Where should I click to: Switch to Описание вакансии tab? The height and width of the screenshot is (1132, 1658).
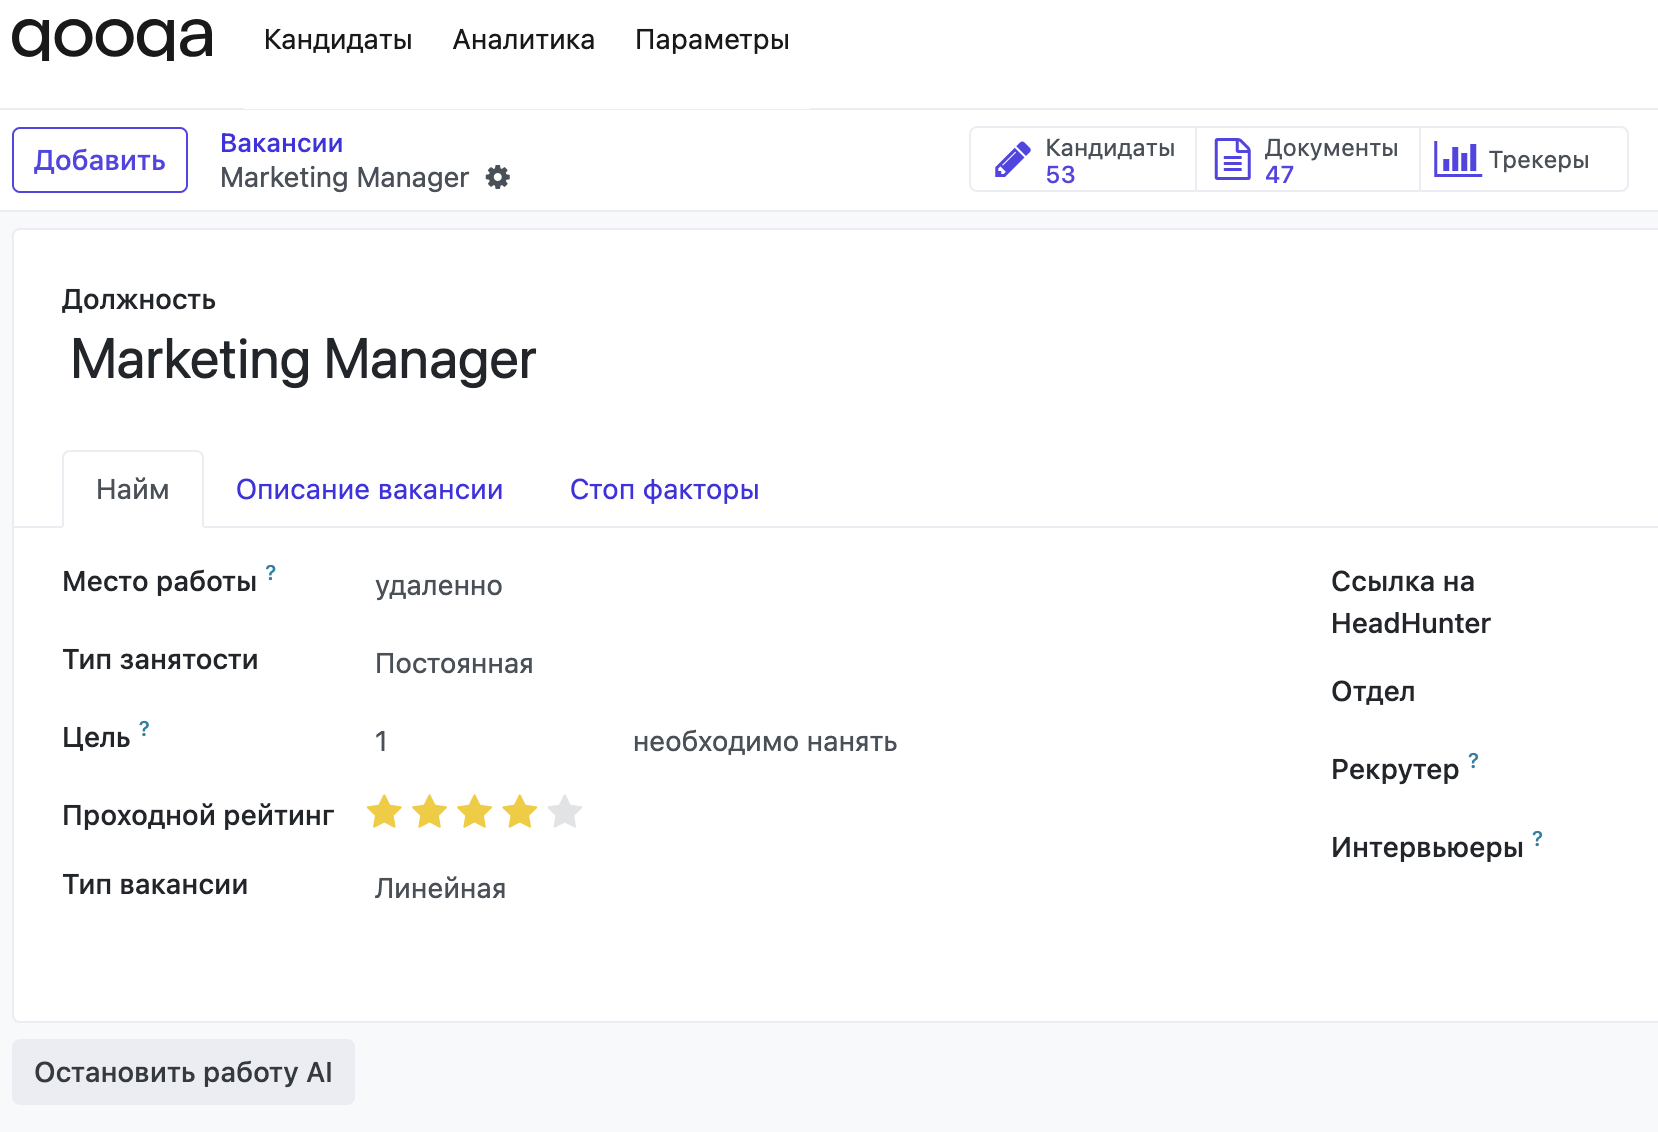click(369, 490)
